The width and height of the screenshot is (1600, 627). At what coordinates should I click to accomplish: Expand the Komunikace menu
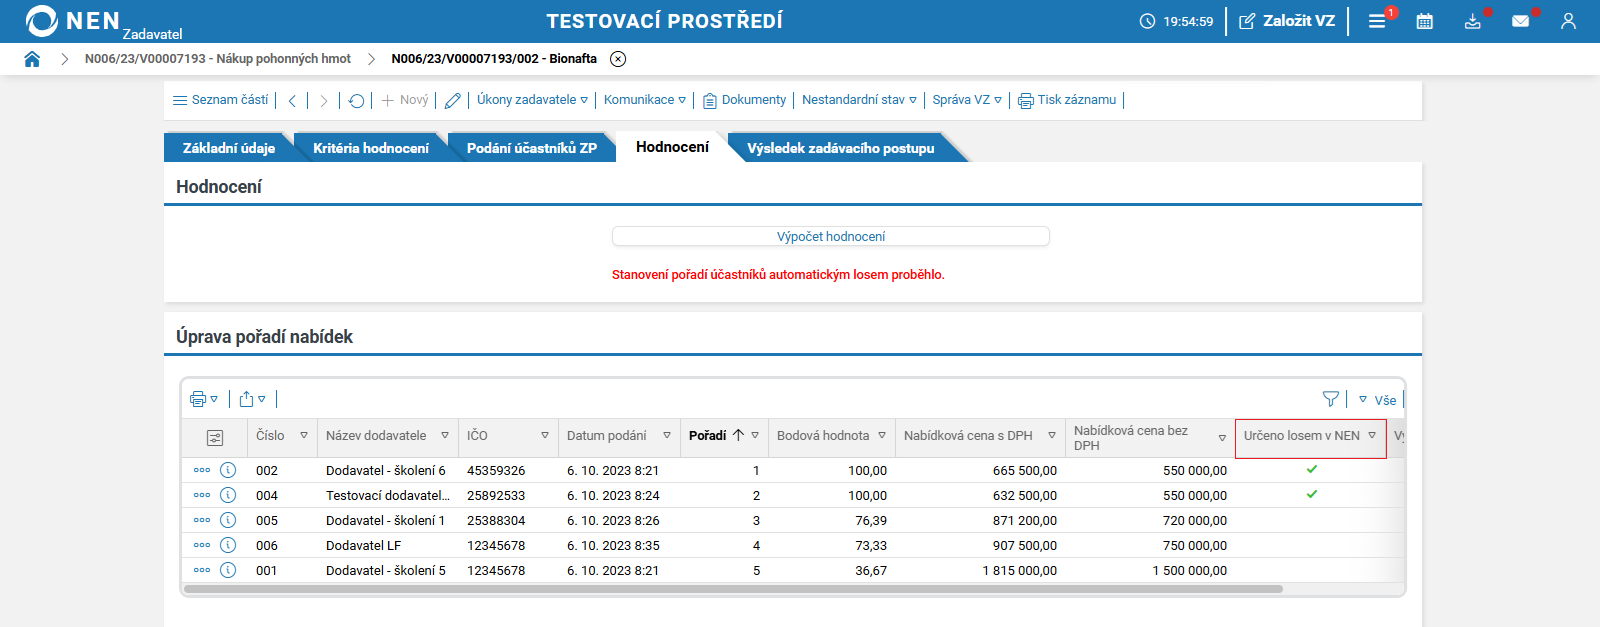(644, 100)
